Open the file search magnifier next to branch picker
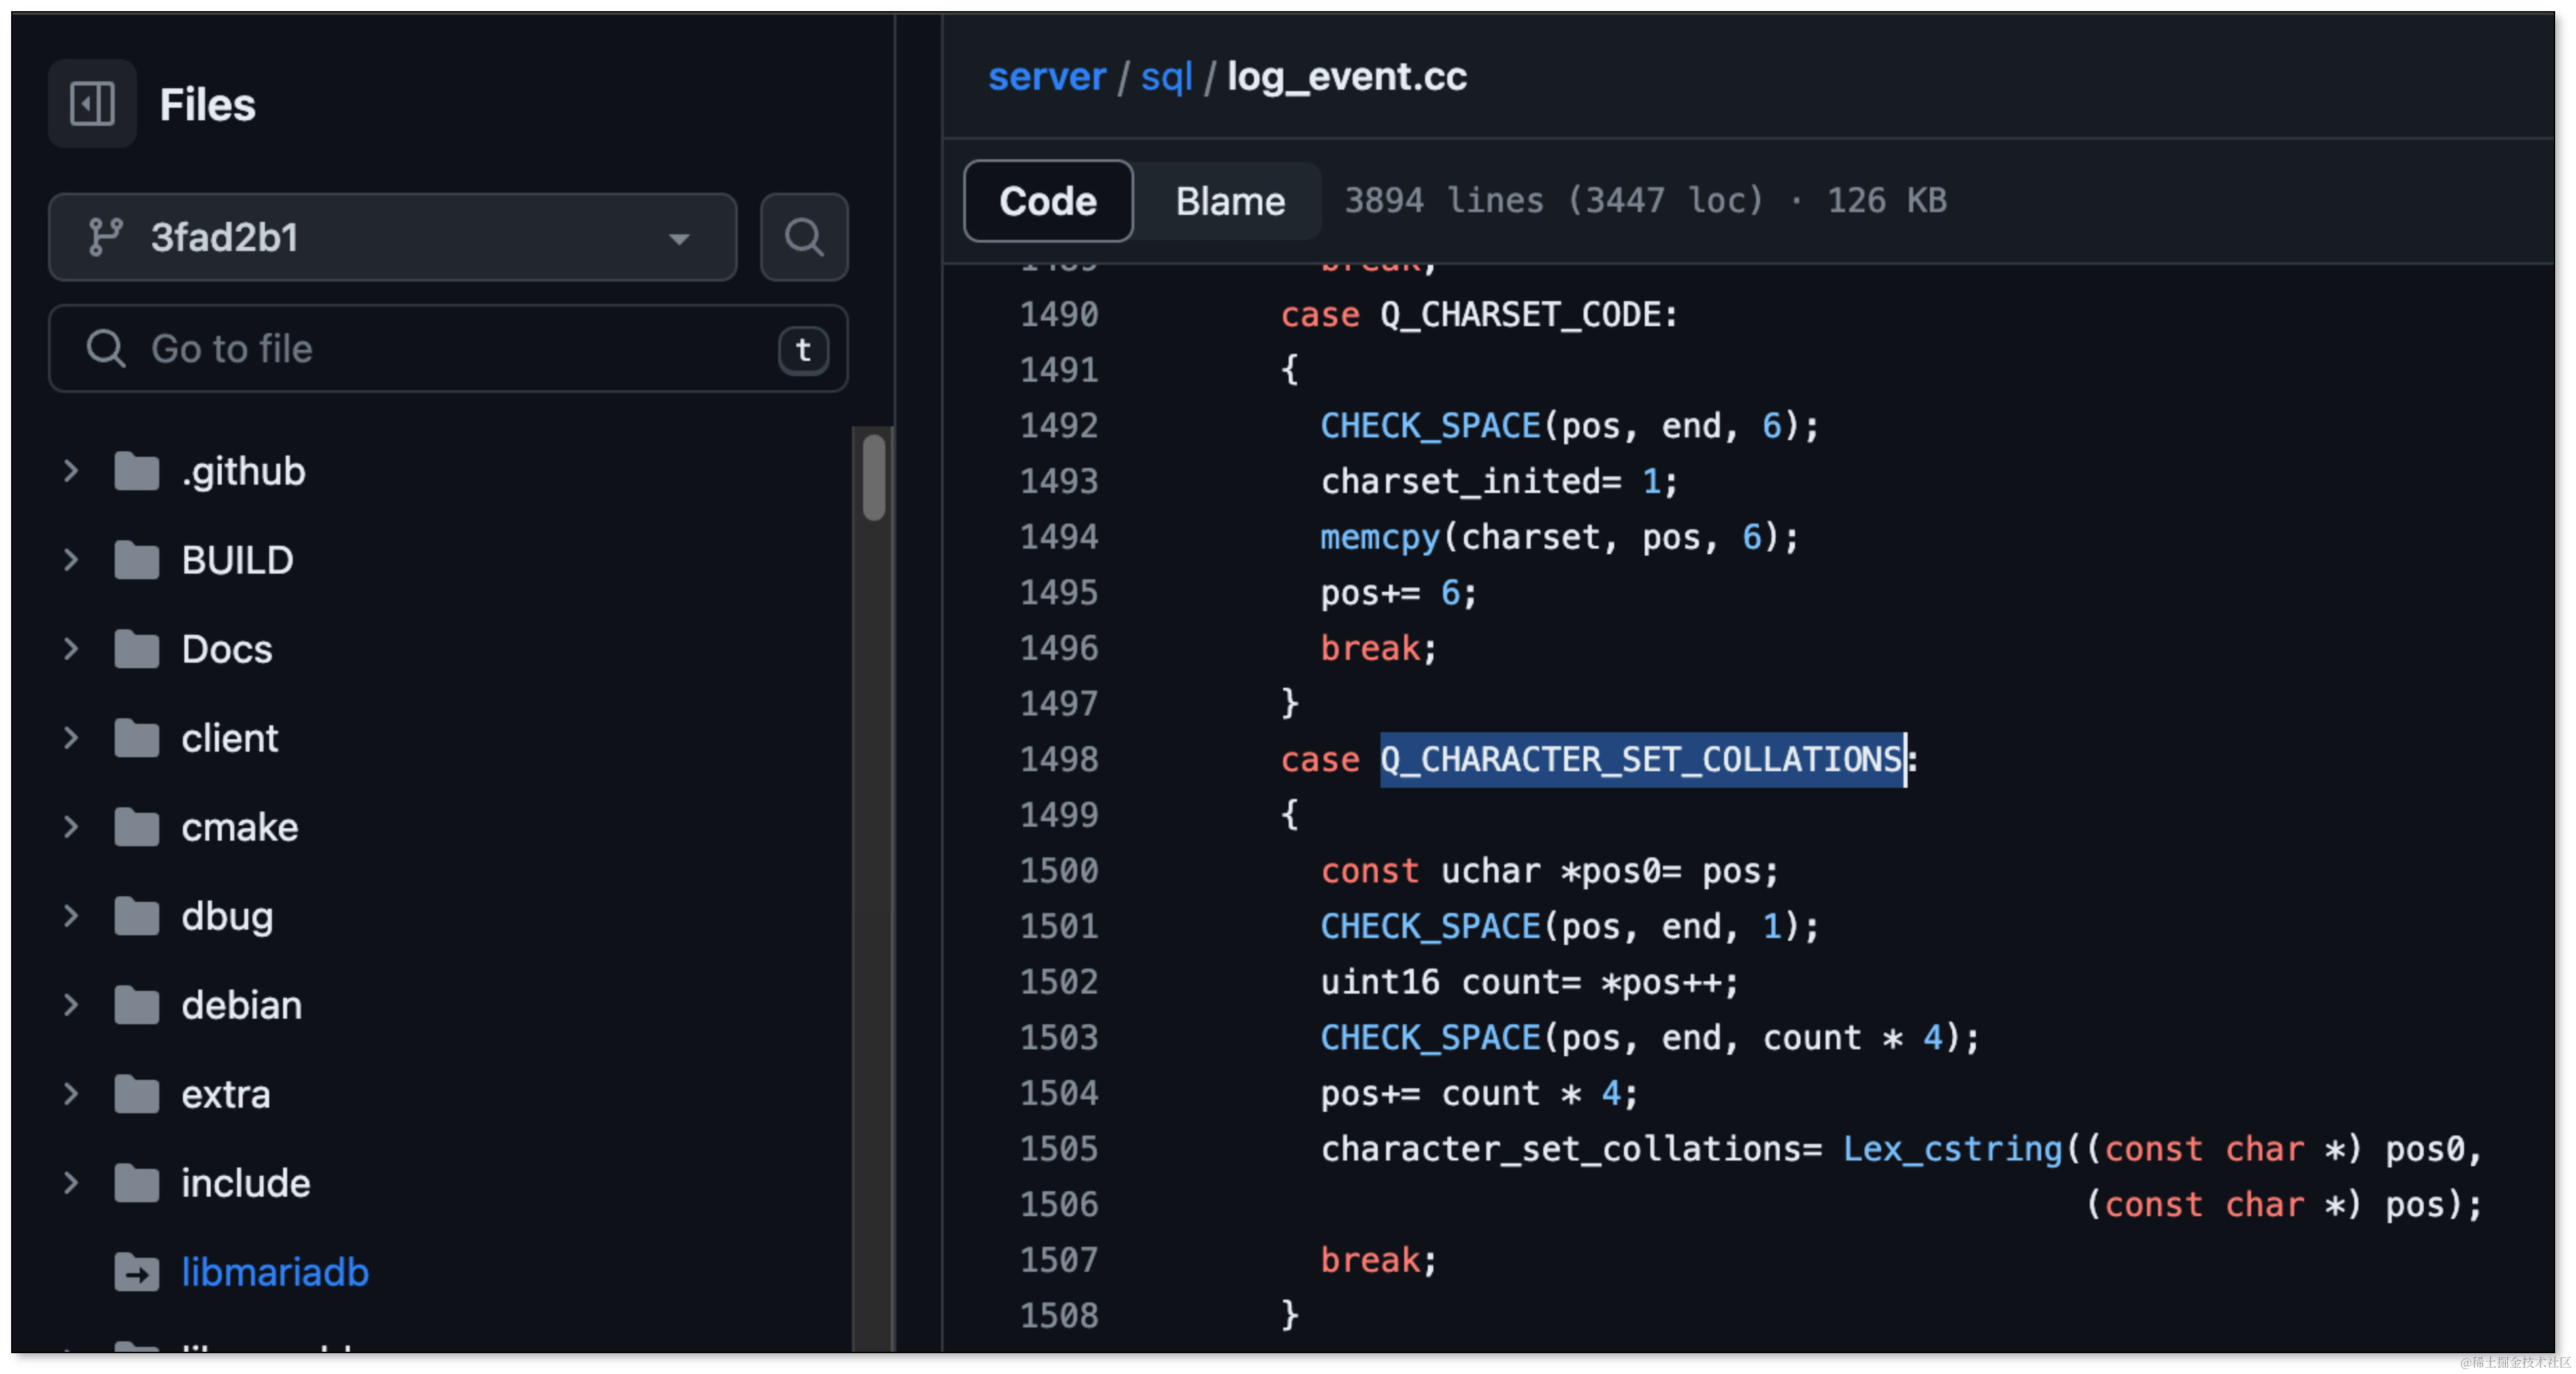This screenshot has width=2576, height=1374. click(803, 237)
